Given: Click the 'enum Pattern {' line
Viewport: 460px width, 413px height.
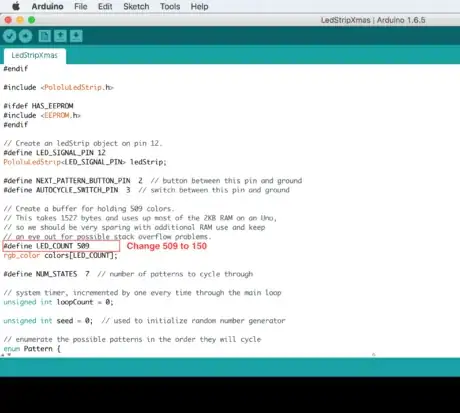Looking at the screenshot, I should click(x=32, y=349).
